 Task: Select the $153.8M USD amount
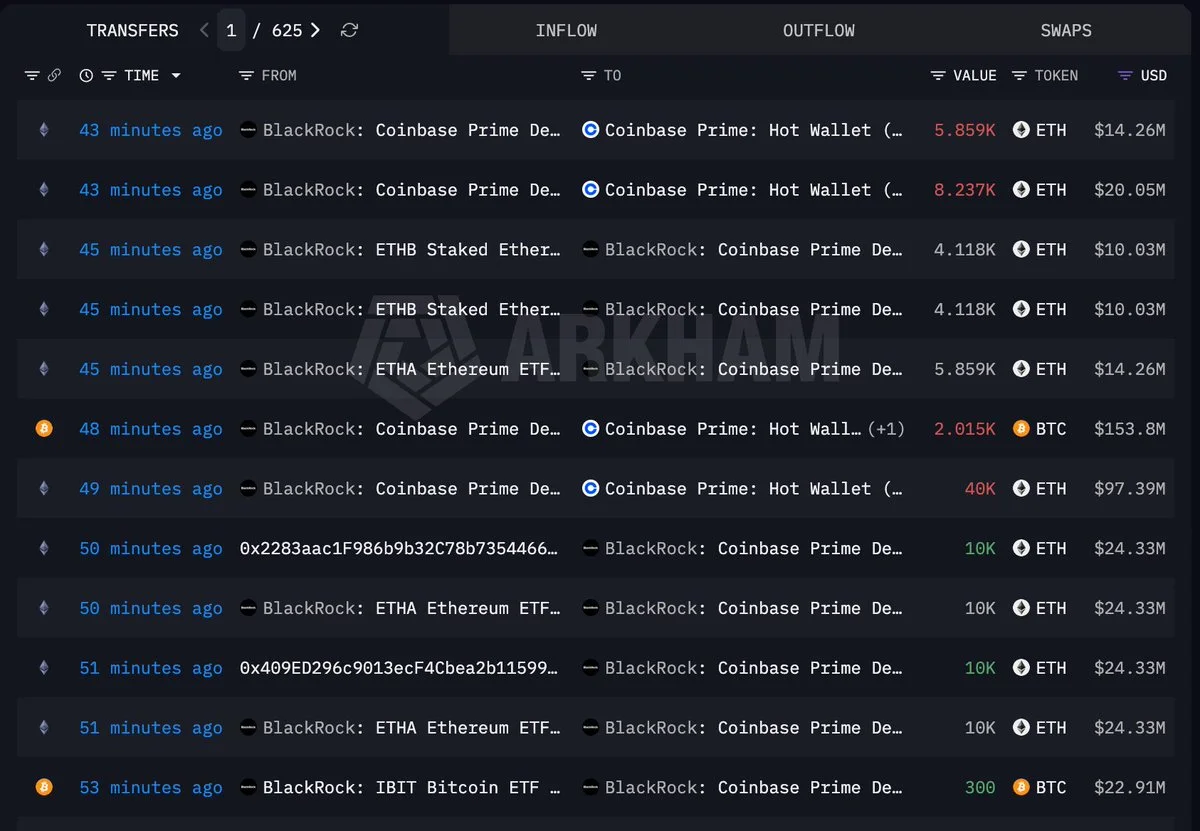pos(1130,429)
